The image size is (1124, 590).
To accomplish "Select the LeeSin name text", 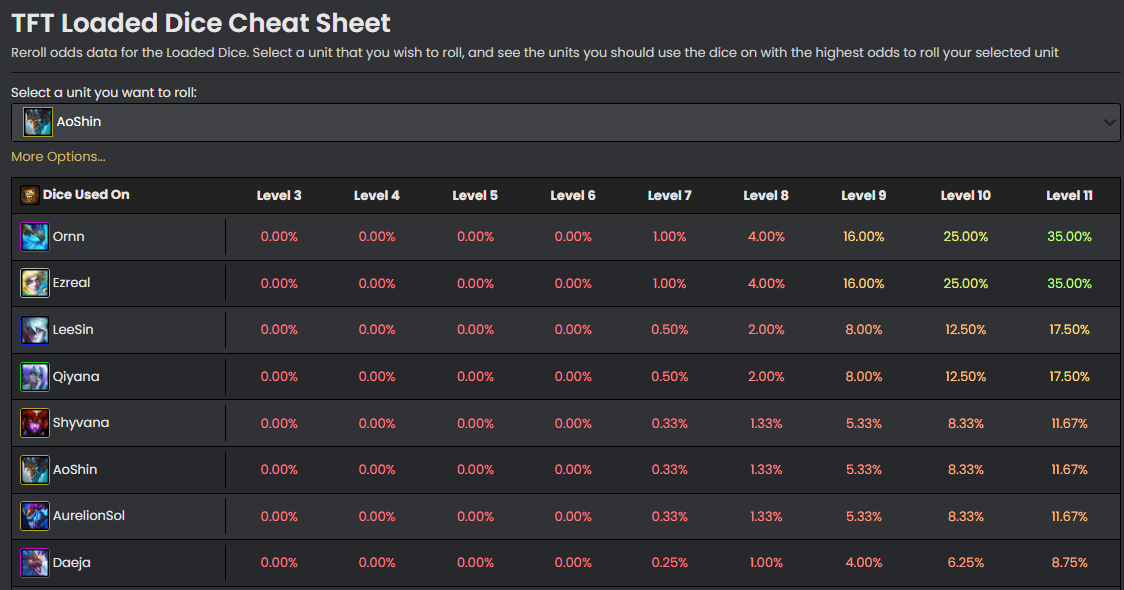I will pyautogui.click(x=73, y=330).
